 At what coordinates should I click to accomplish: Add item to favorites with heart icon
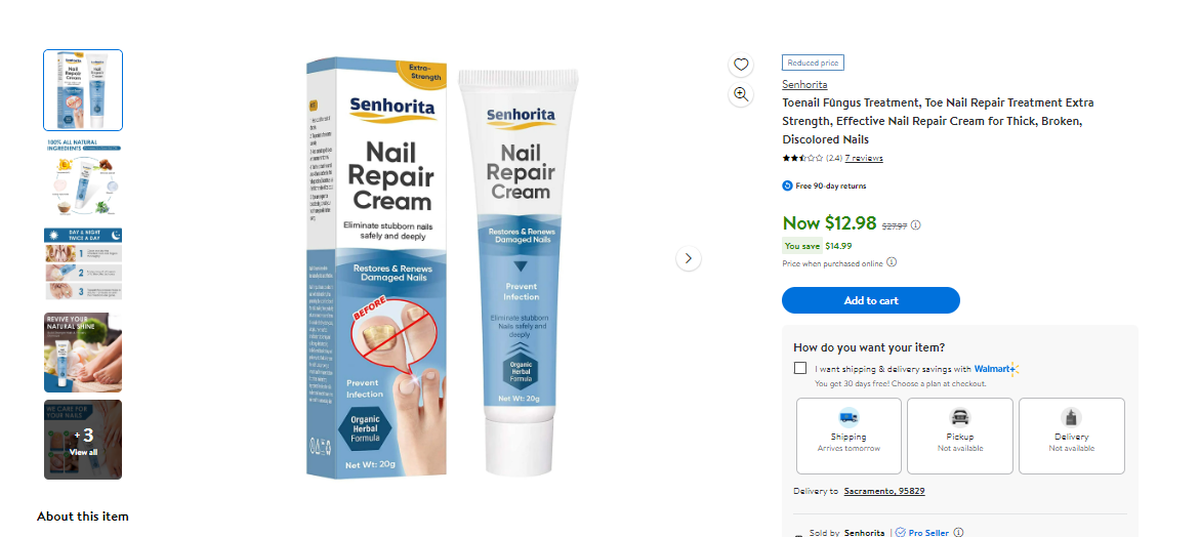pyautogui.click(x=741, y=65)
